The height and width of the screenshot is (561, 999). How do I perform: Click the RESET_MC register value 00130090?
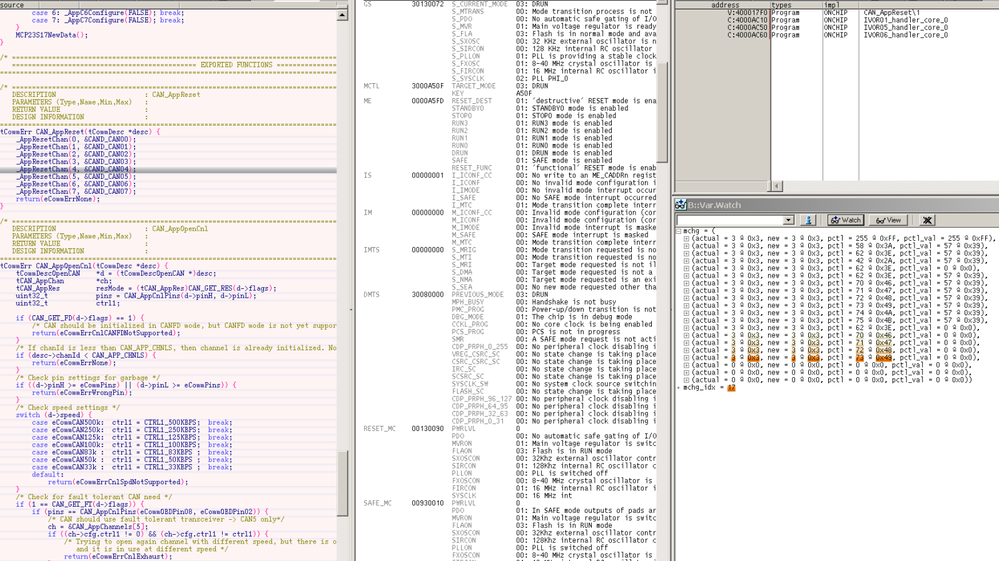pos(428,429)
